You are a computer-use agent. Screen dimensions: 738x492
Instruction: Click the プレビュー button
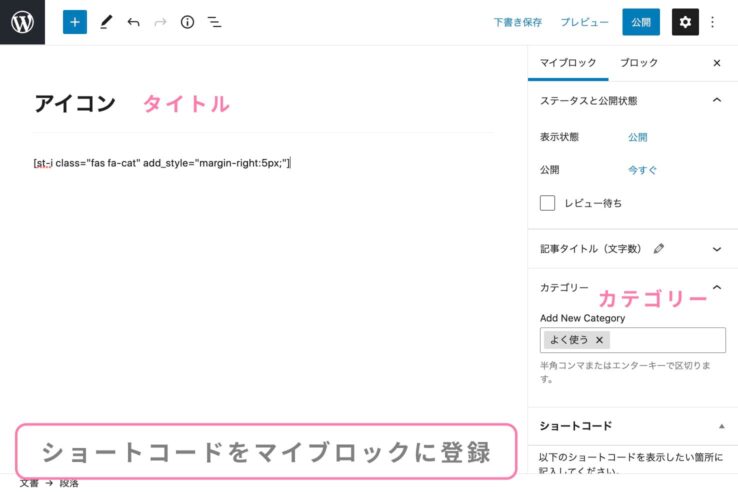point(584,22)
